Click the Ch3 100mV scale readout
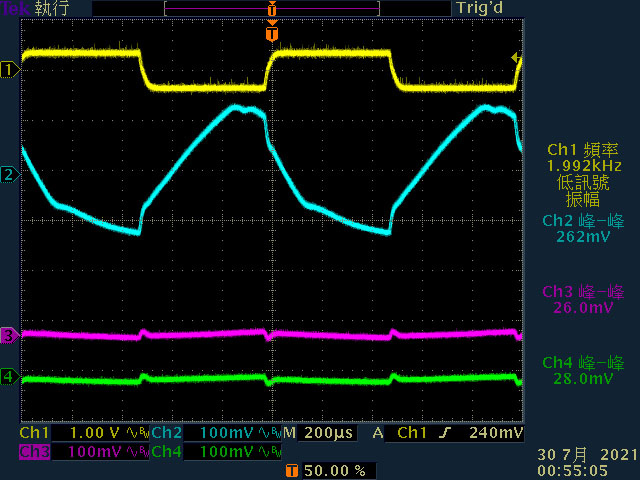This screenshot has height=480, width=640. coord(95,452)
